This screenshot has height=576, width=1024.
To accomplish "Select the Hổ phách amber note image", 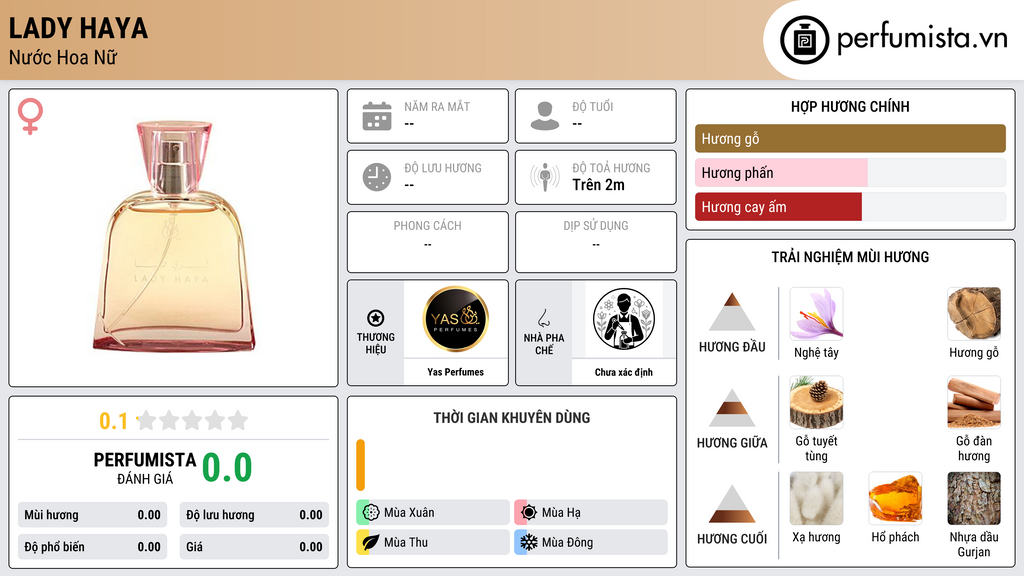I will [895, 499].
